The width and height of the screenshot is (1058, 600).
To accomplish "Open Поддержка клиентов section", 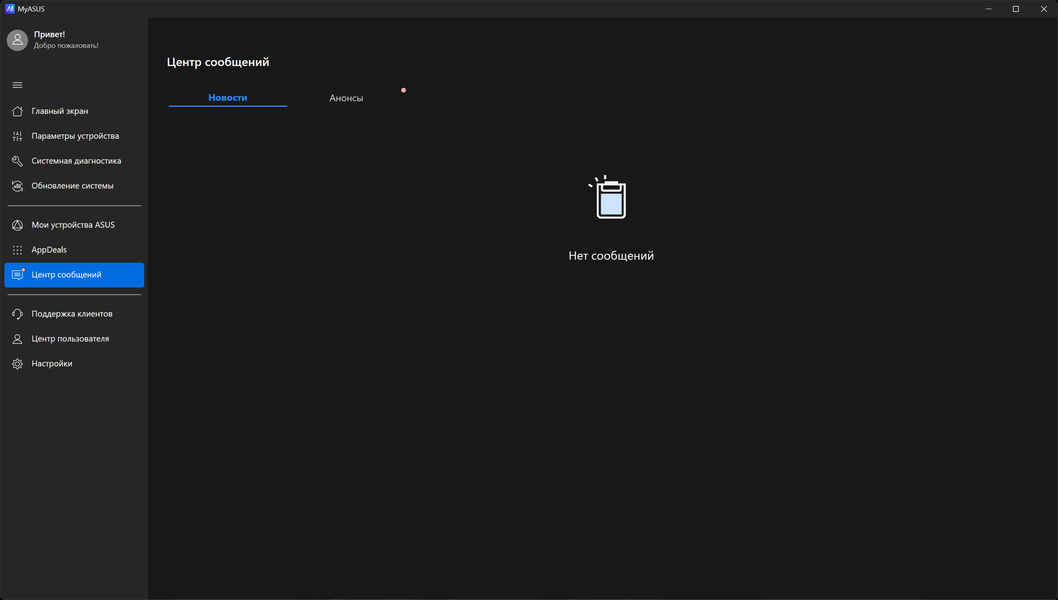I will (74, 315).
